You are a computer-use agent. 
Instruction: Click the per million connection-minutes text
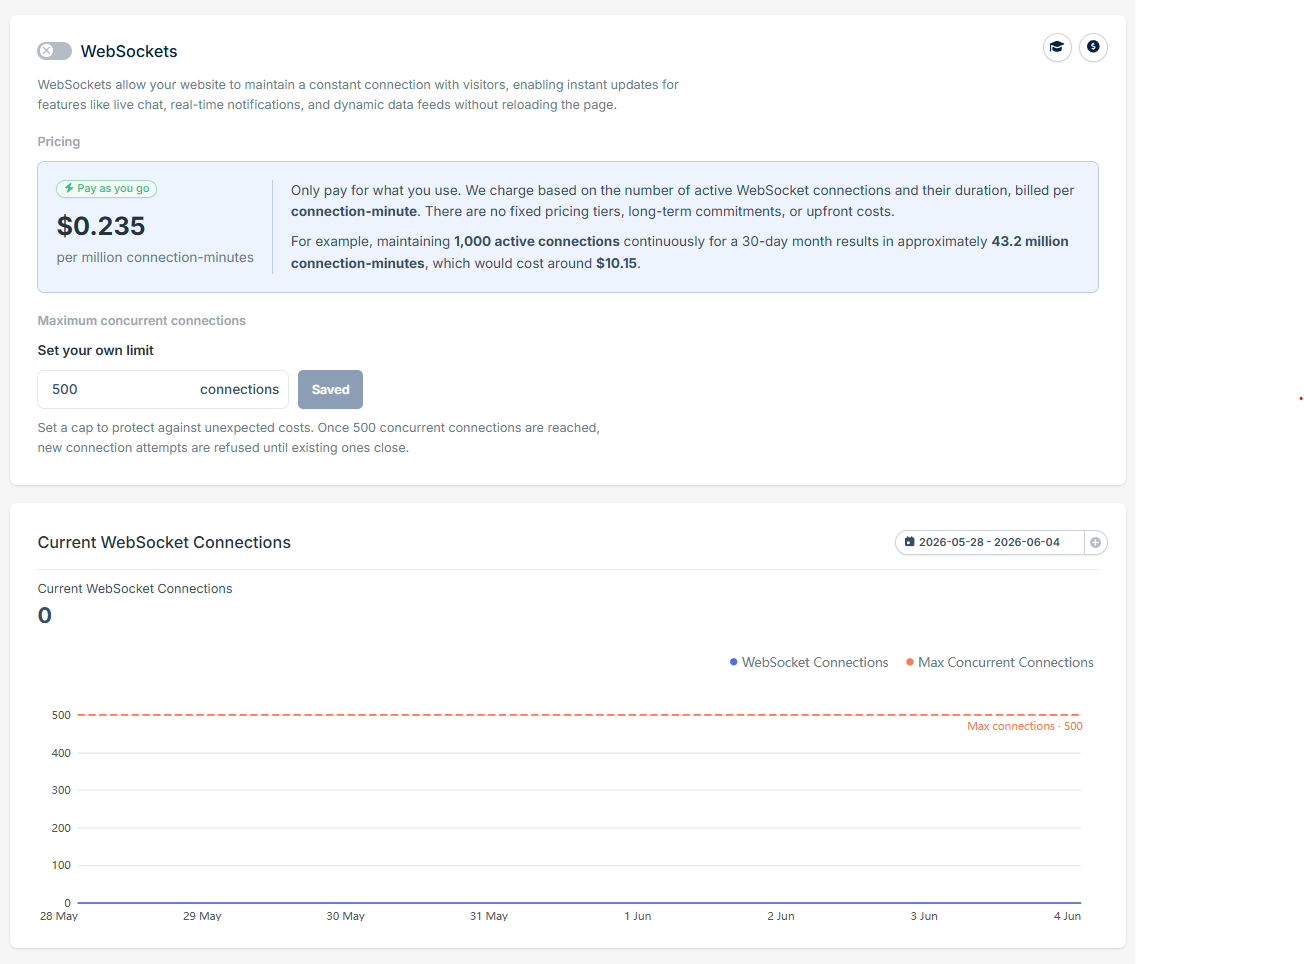(x=155, y=257)
